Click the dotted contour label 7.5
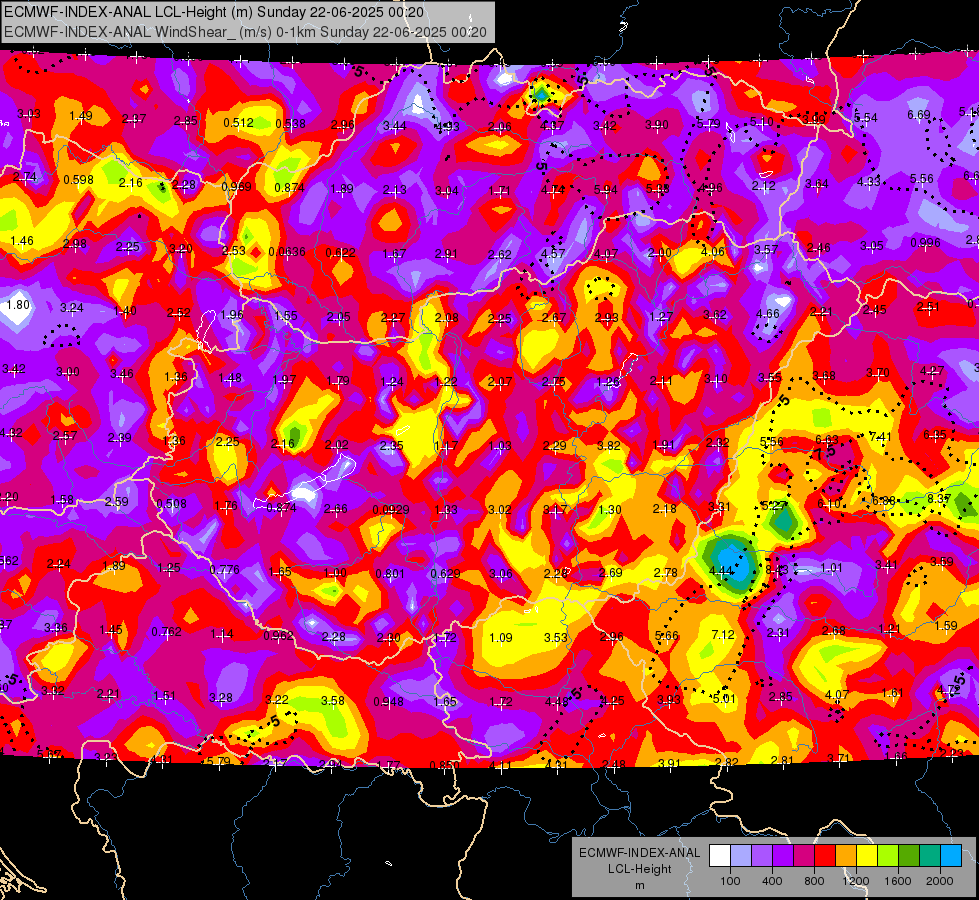Screen dimensions: 979x900 tap(825, 452)
